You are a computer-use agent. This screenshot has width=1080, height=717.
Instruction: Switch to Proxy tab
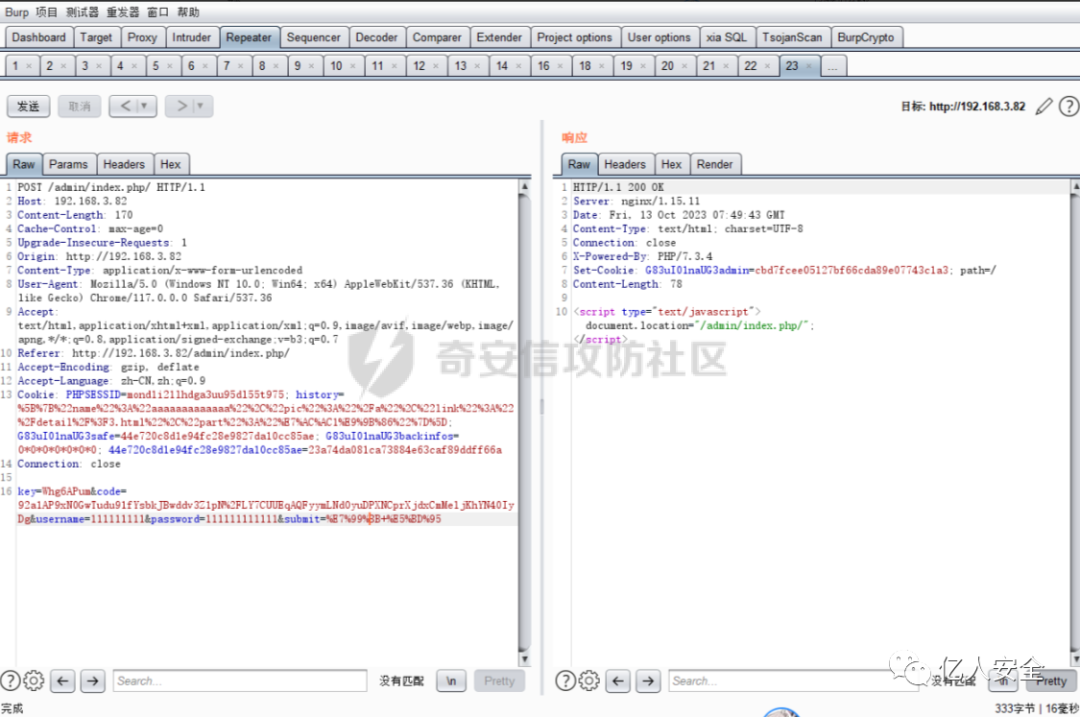click(142, 37)
